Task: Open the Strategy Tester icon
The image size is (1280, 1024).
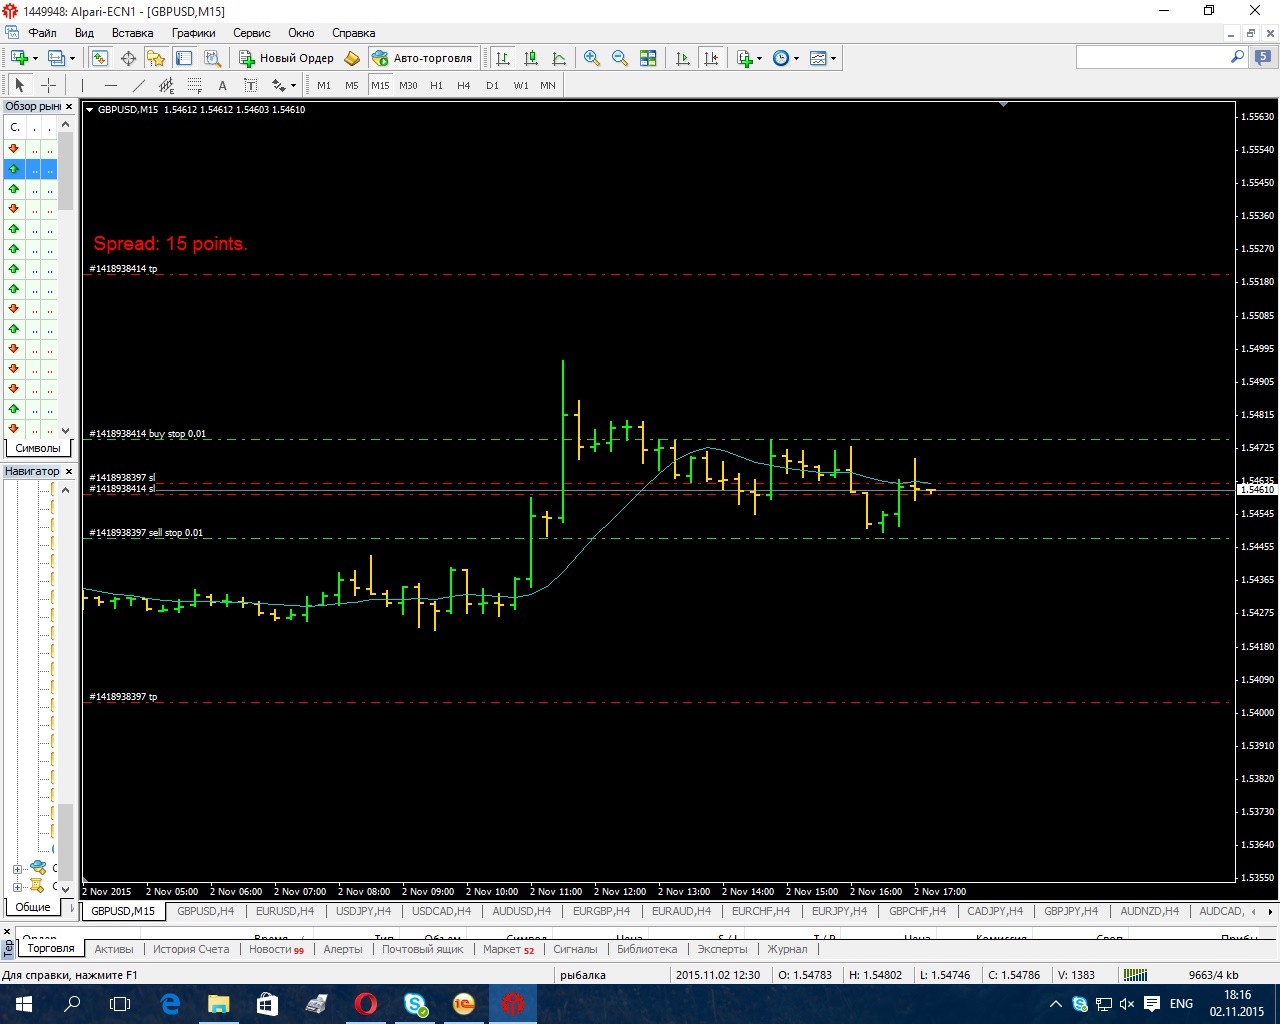Action: click(x=212, y=58)
